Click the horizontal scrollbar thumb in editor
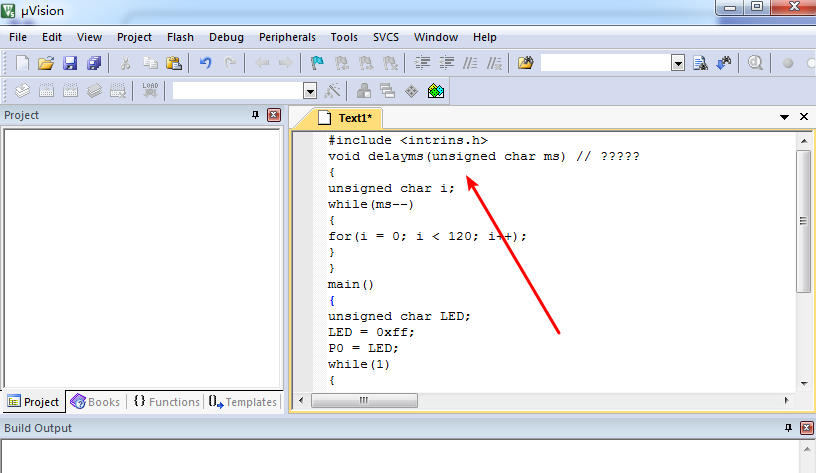 point(364,400)
